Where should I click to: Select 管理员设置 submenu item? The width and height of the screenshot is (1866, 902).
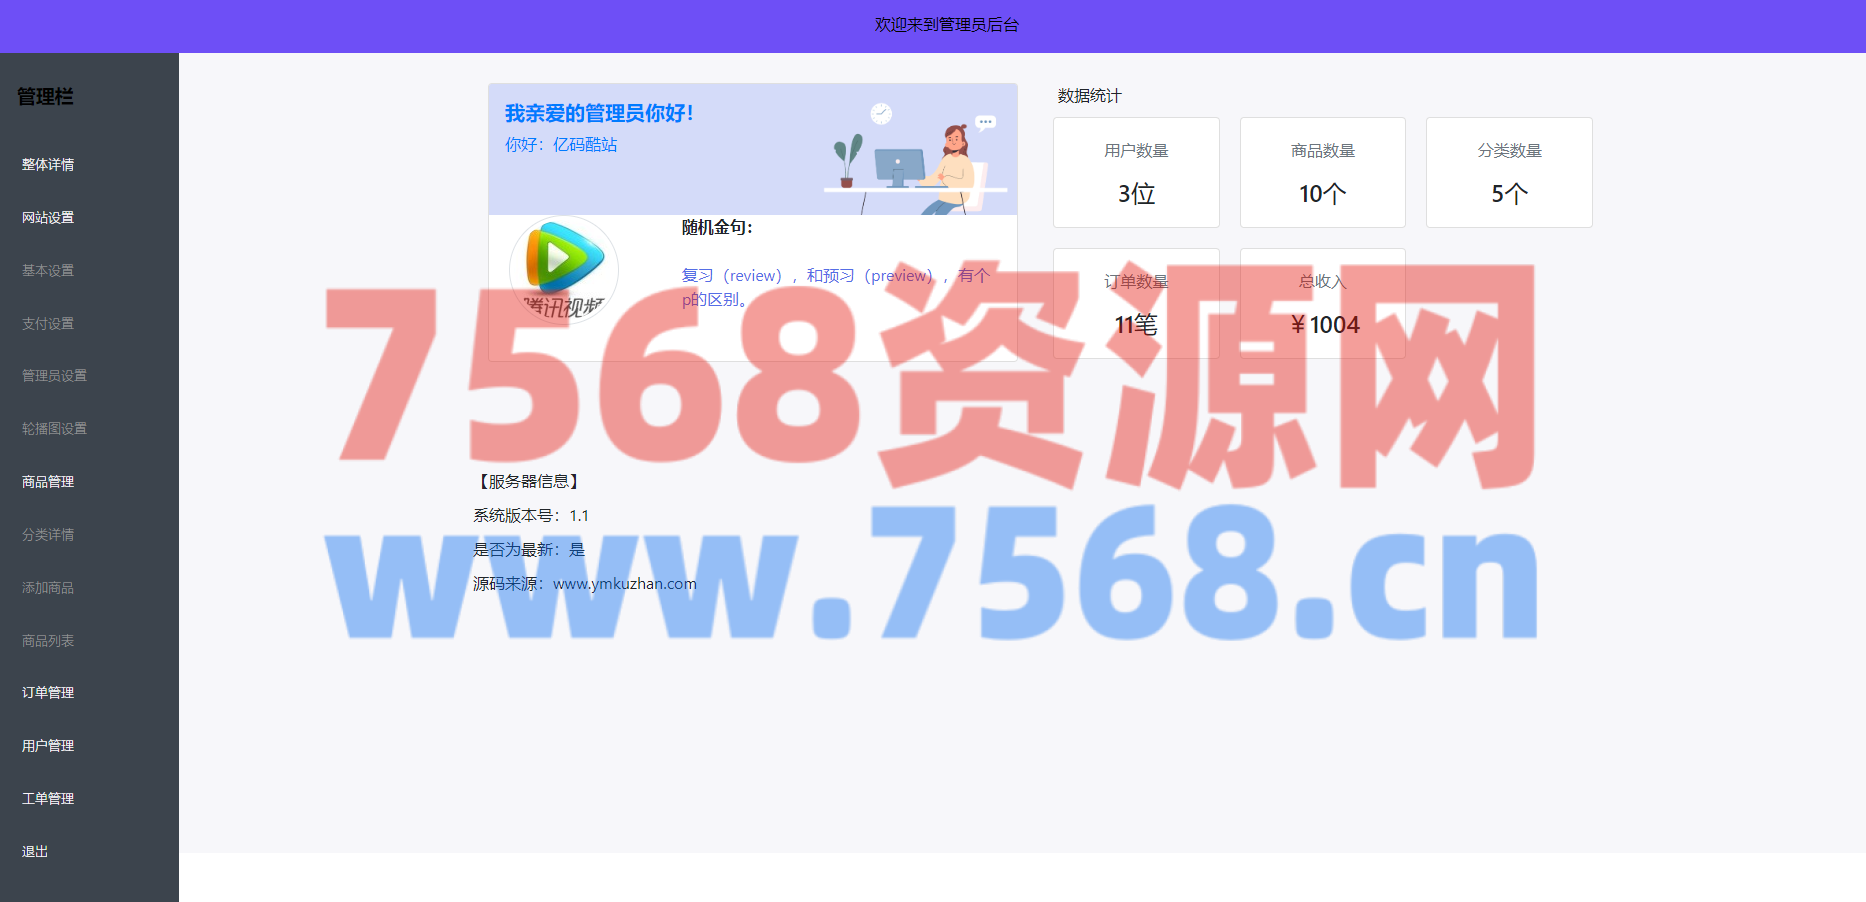pos(54,376)
